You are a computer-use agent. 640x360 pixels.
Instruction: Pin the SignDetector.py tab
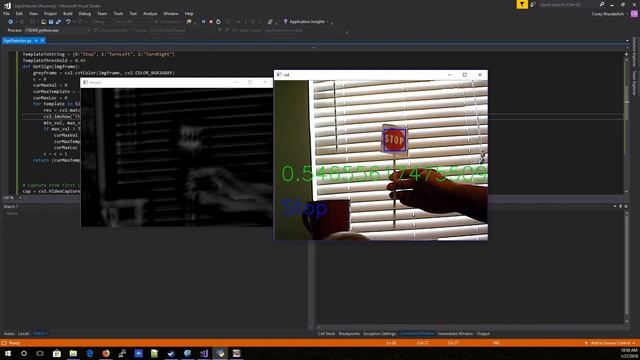click(x=36, y=41)
